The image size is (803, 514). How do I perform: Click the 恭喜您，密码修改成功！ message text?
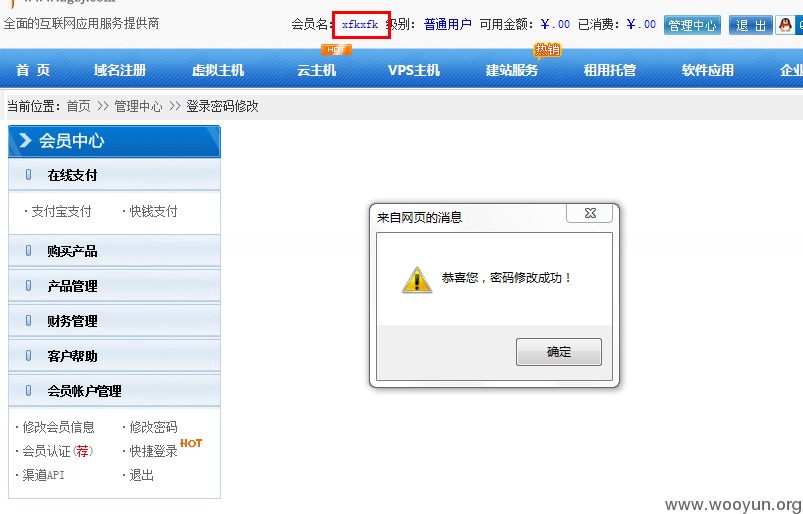[506, 278]
